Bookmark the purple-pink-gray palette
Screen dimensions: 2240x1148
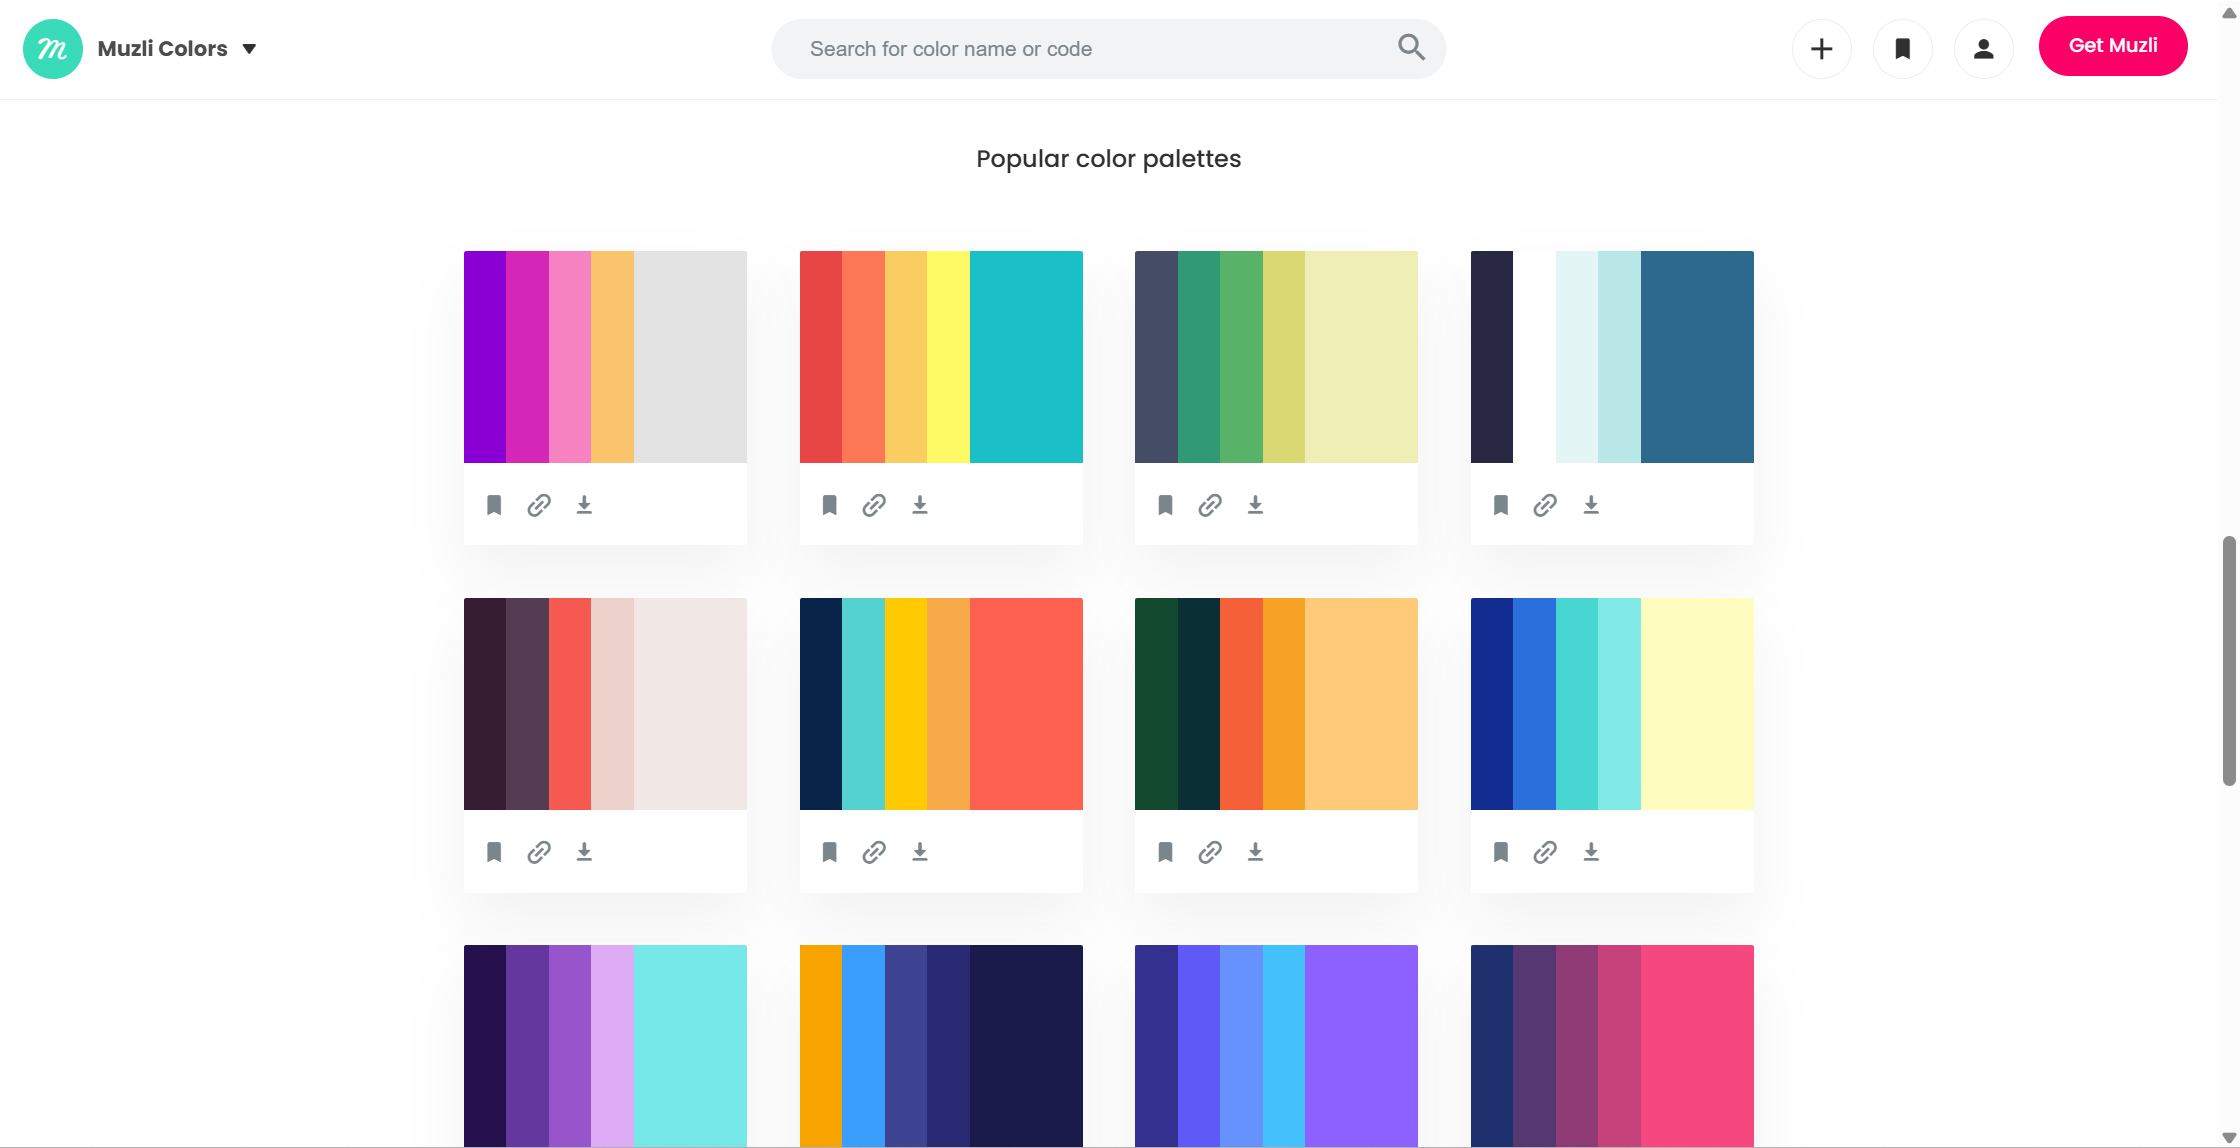coord(494,505)
